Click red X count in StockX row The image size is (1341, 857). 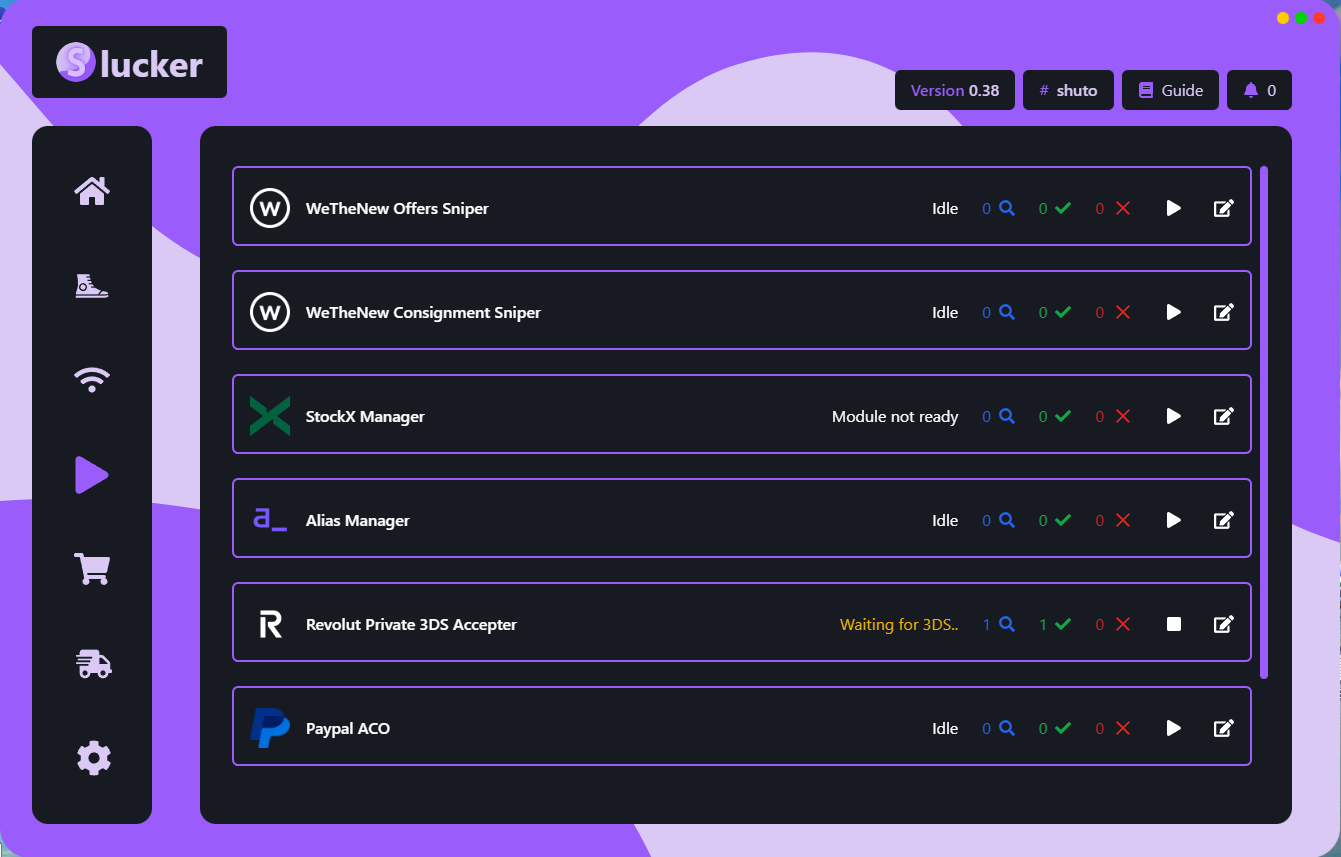1113,416
